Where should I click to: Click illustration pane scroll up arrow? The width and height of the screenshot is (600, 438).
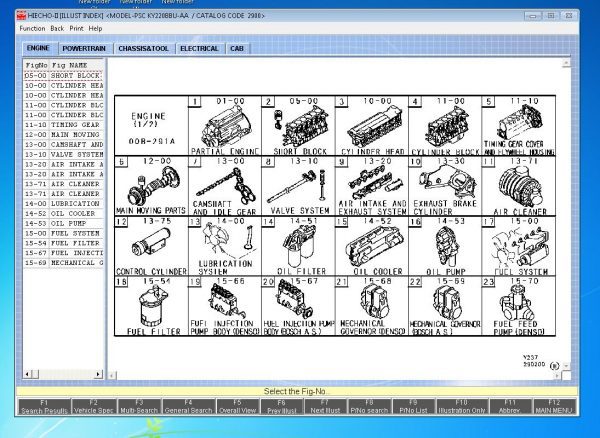coord(566,63)
